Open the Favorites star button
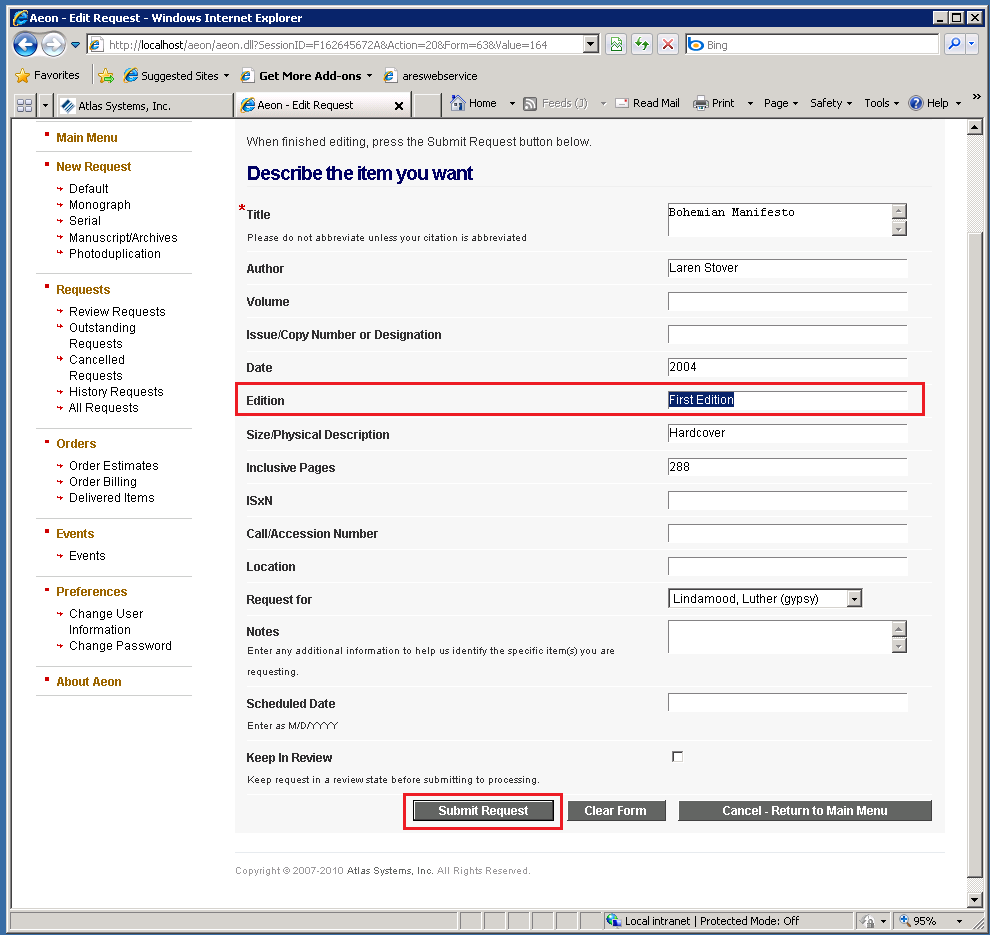 [48, 75]
